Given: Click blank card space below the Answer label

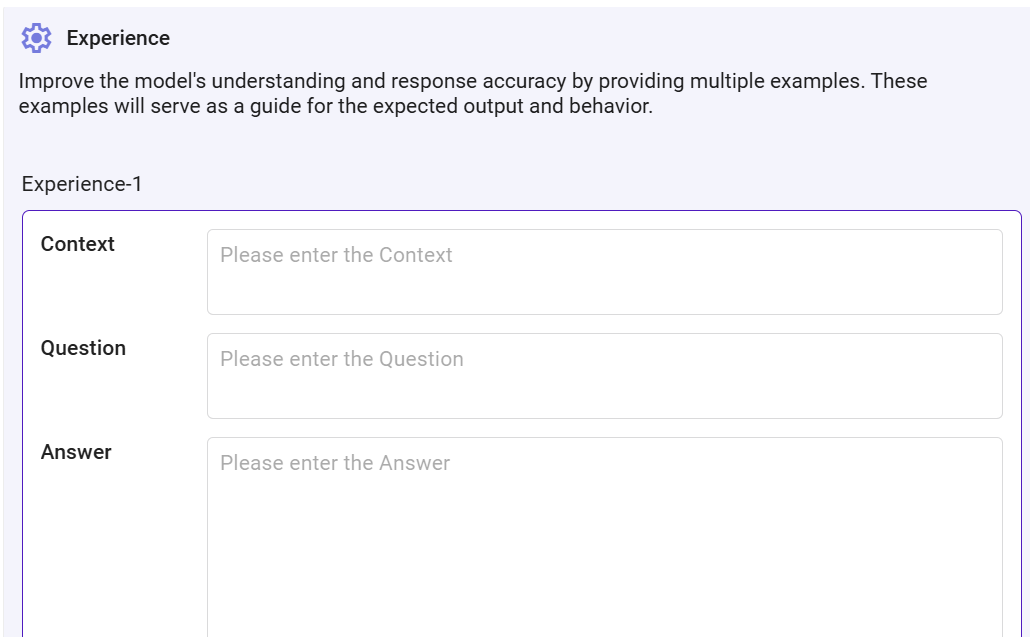Looking at the screenshot, I should pos(110,550).
